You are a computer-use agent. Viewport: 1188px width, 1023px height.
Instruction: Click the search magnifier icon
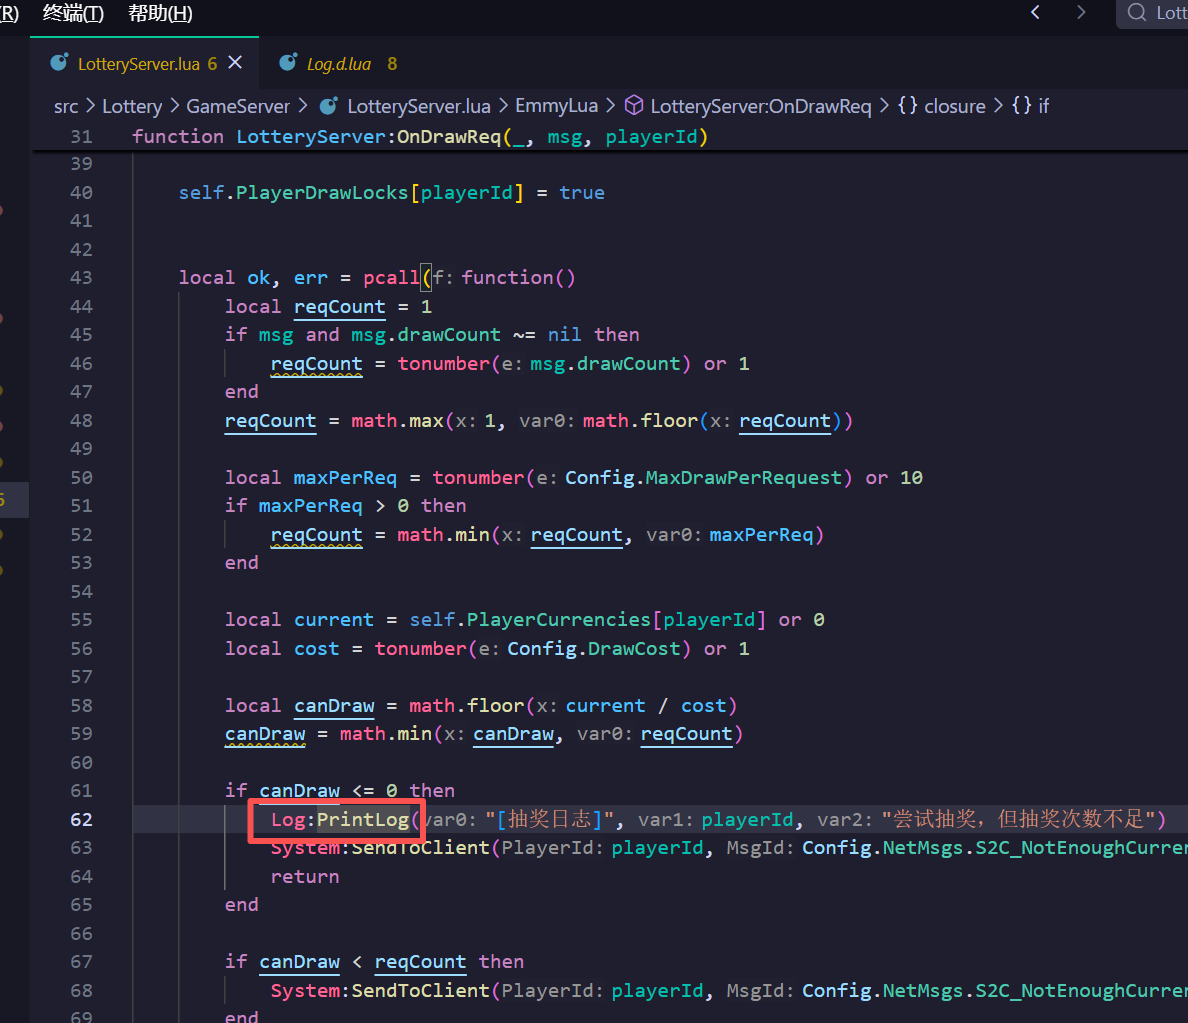pos(1136,13)
